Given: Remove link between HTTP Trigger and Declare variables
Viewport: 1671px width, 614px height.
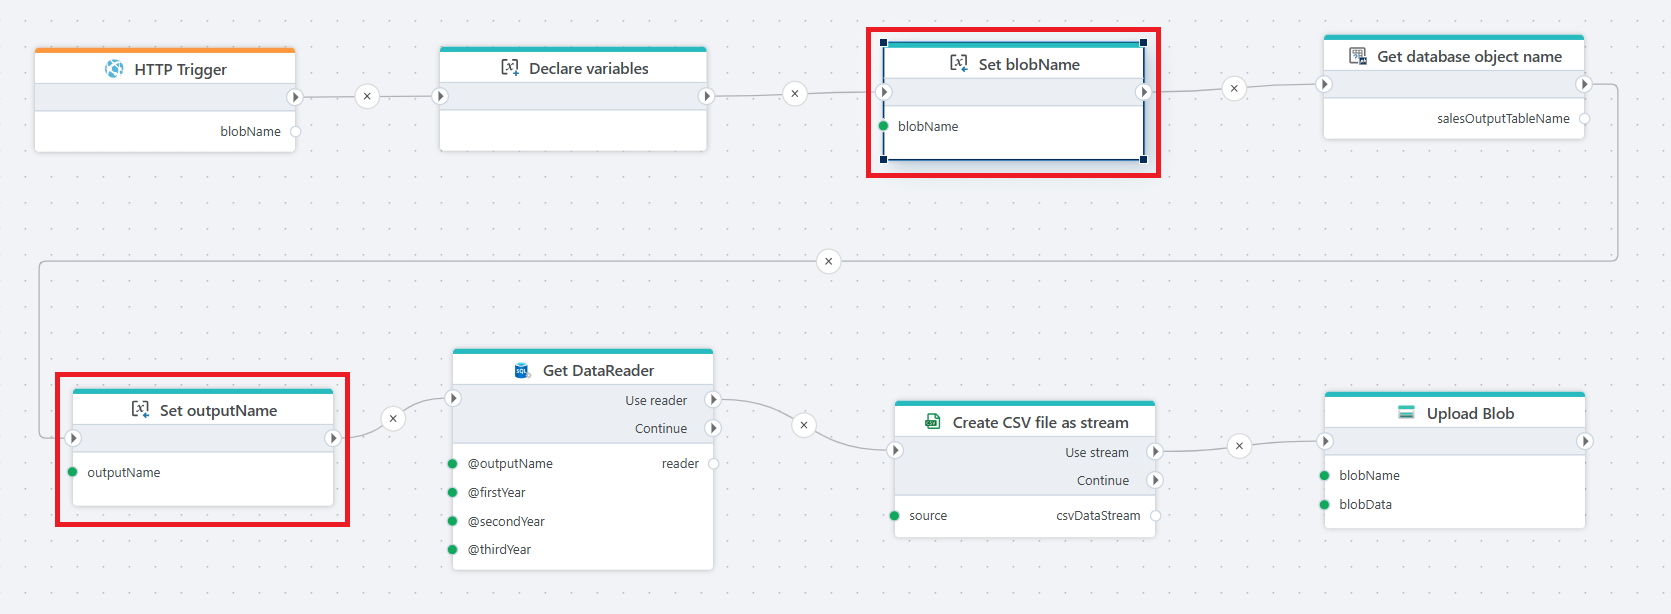Looking at the screenshot, I should pos(367,97).
